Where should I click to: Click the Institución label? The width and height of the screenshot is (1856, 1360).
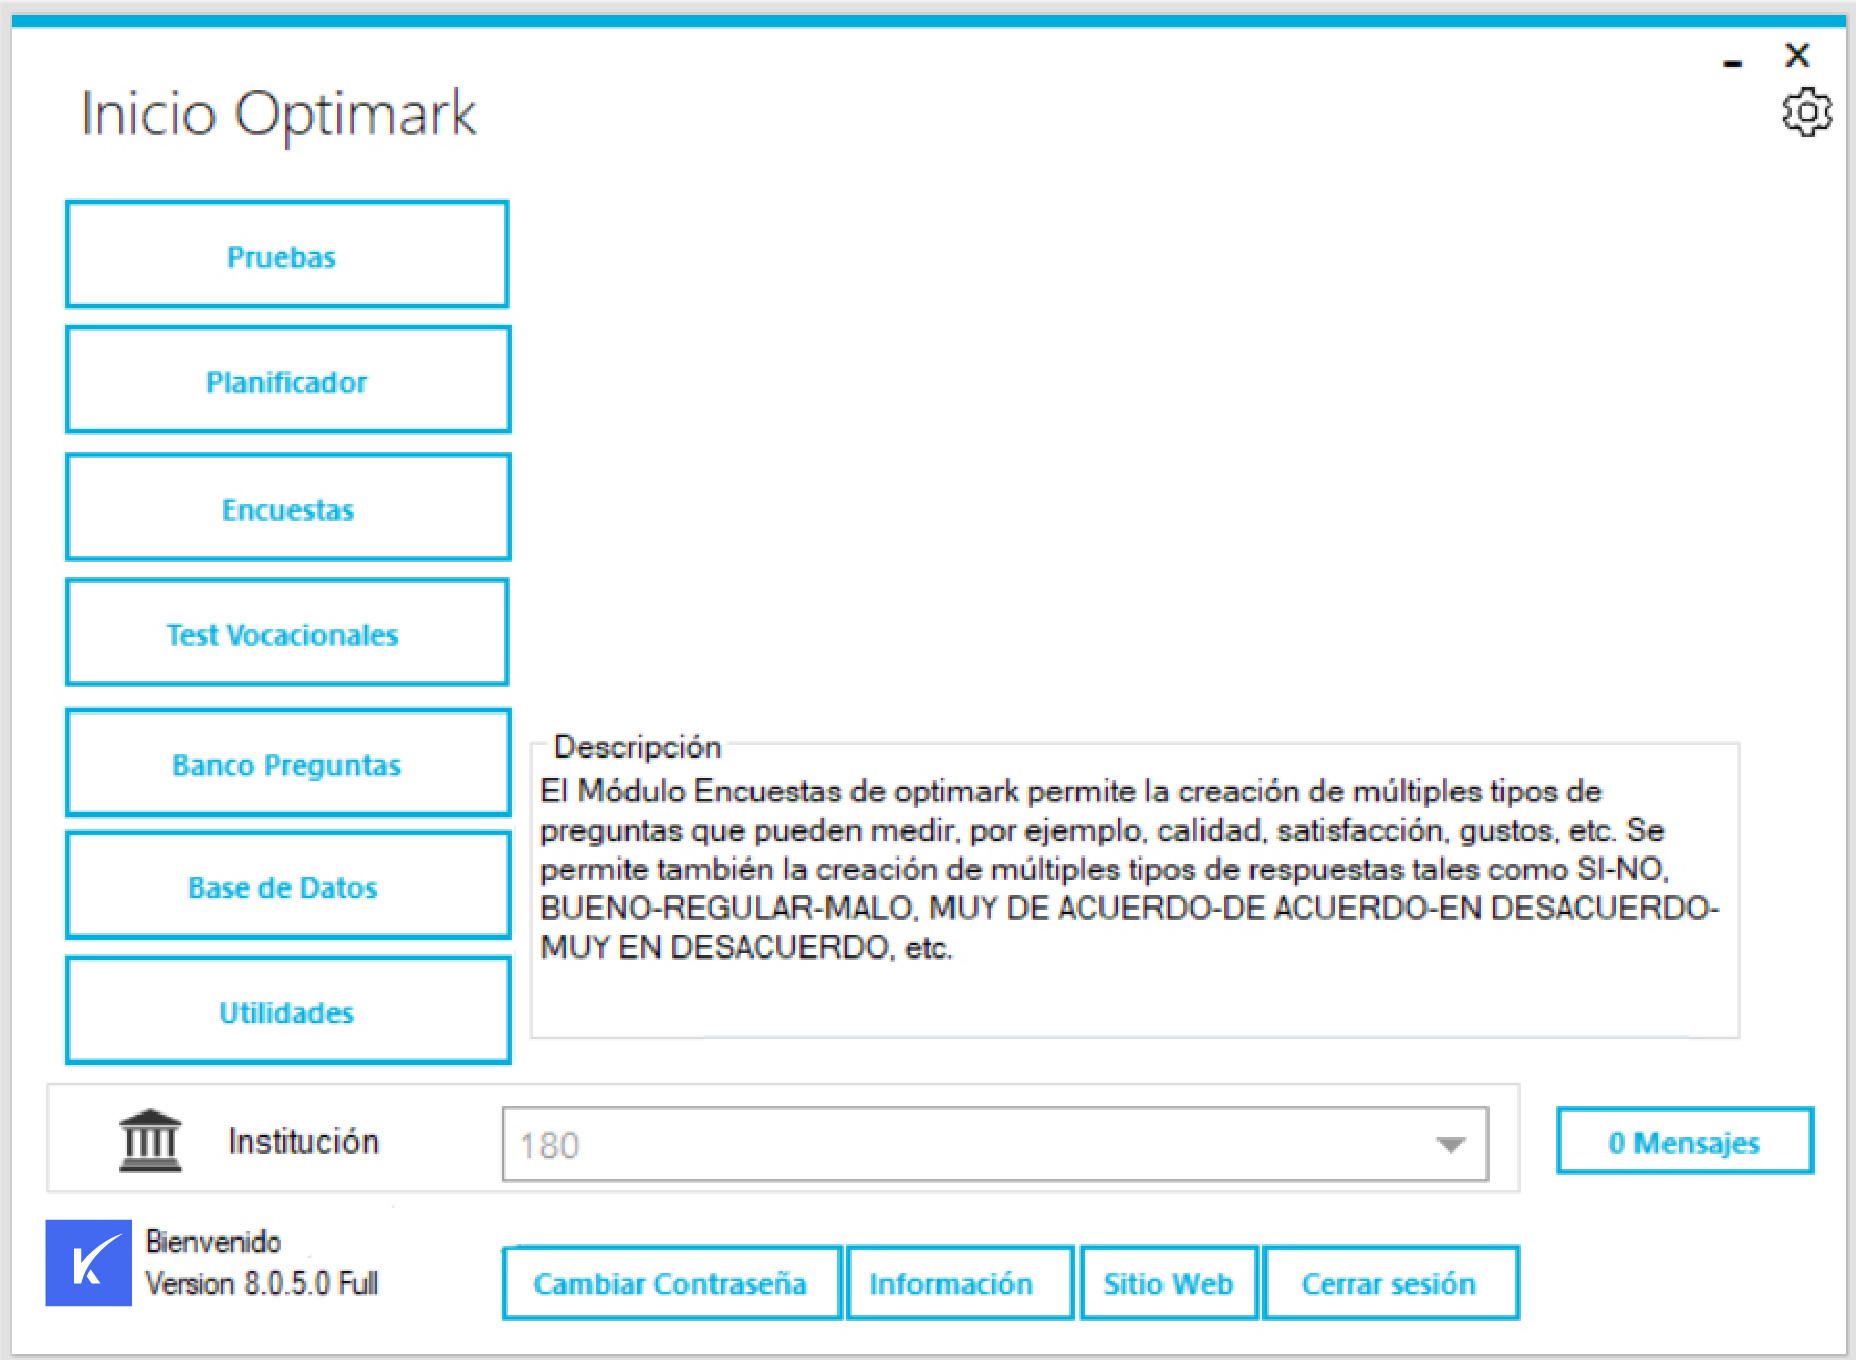(x=304, y=1141)
